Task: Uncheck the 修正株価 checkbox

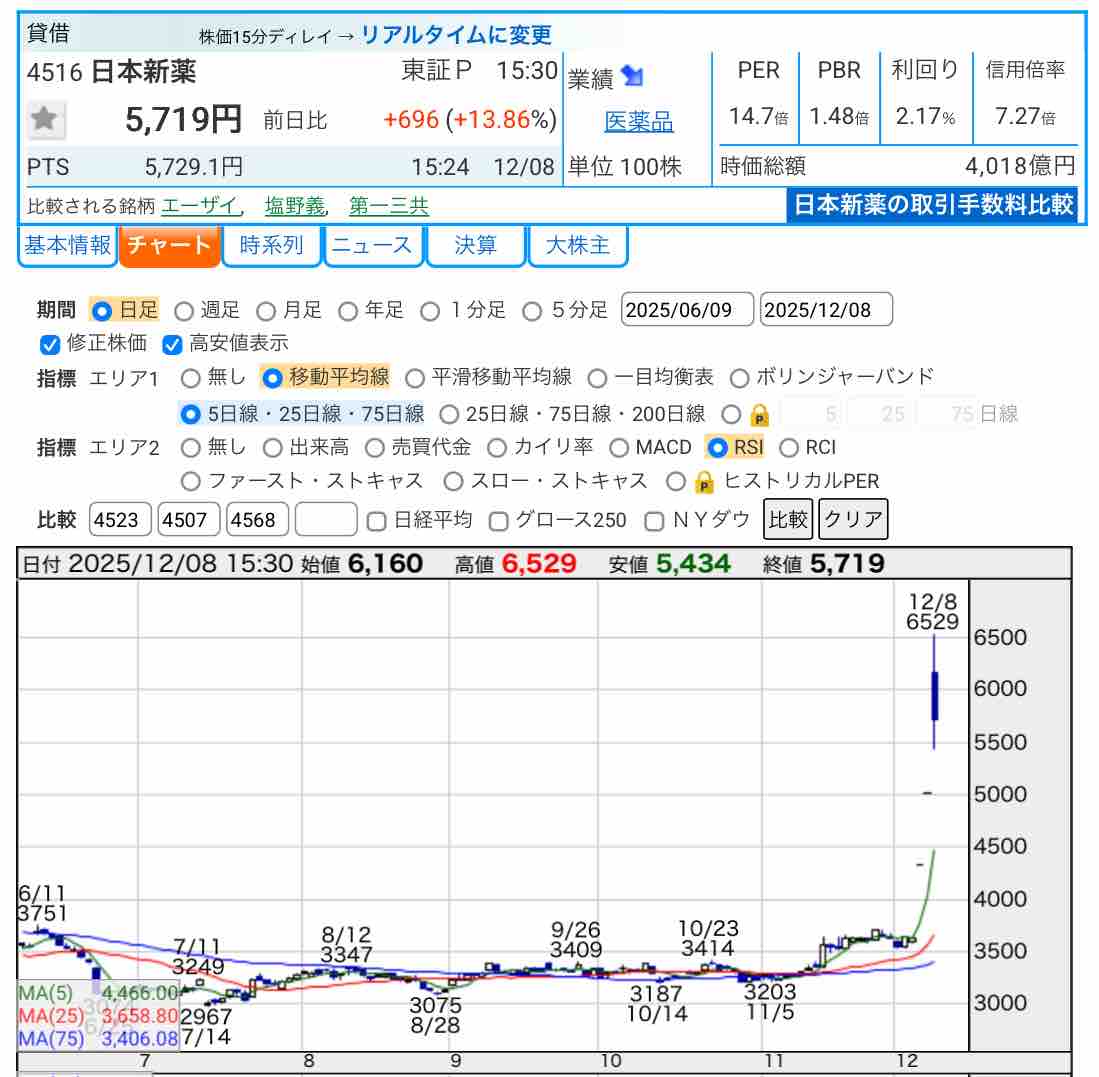Action: point(50,345)
